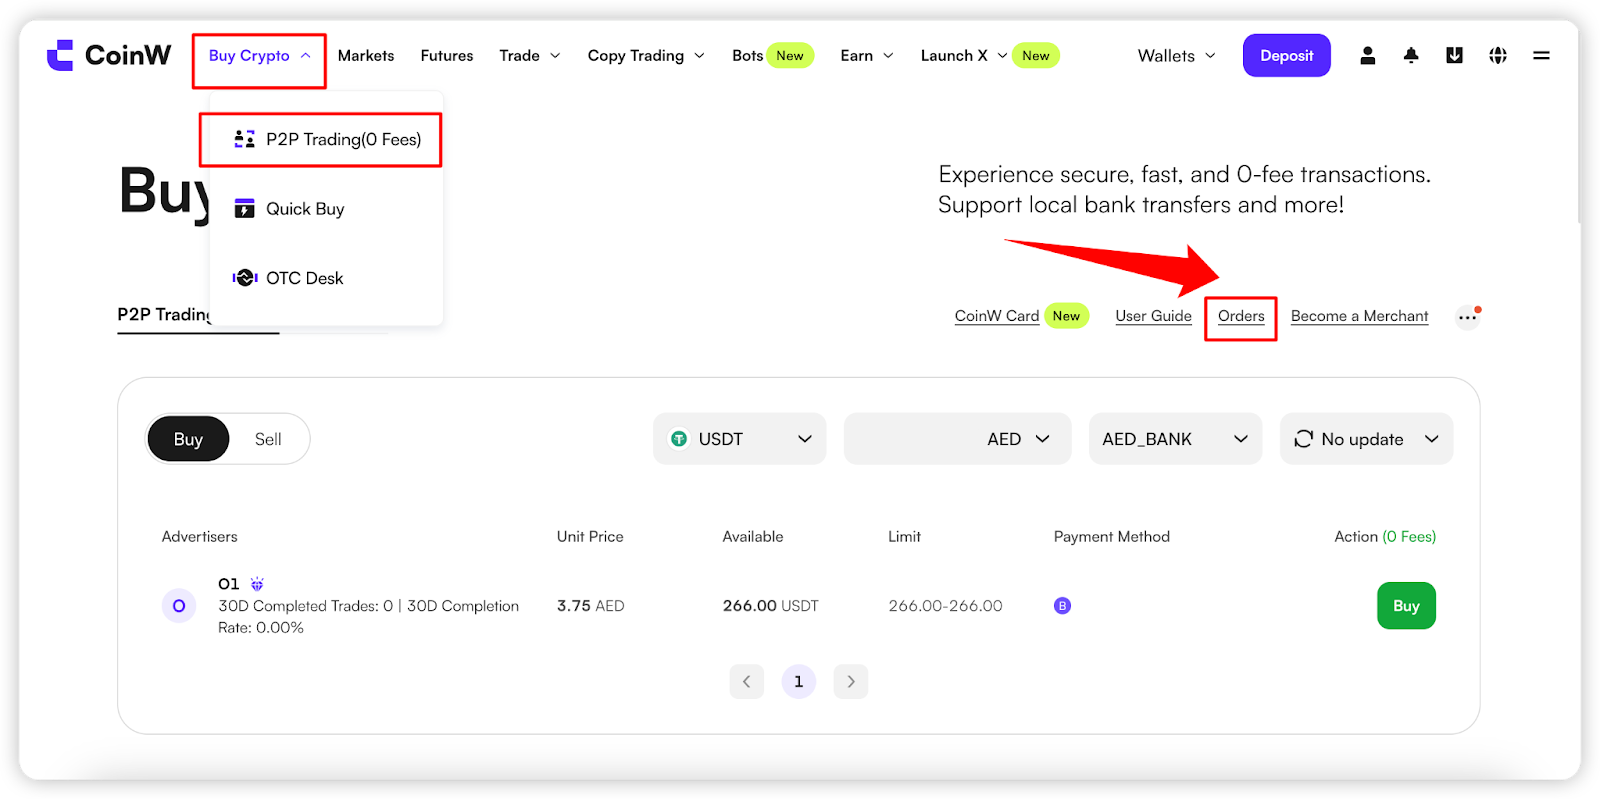Expand the Buy Crypto menu

260,56
